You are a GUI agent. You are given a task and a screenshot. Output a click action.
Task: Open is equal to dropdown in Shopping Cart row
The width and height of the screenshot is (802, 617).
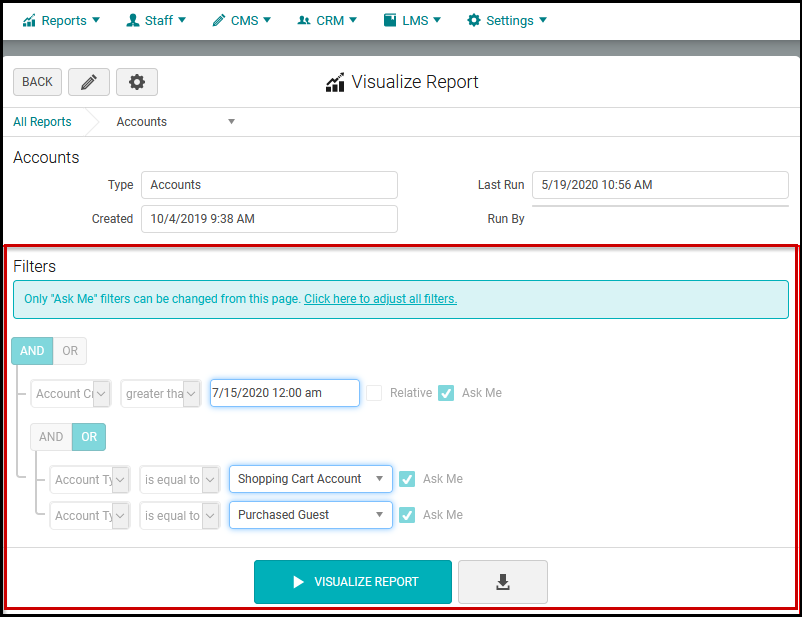pos(180,479)
